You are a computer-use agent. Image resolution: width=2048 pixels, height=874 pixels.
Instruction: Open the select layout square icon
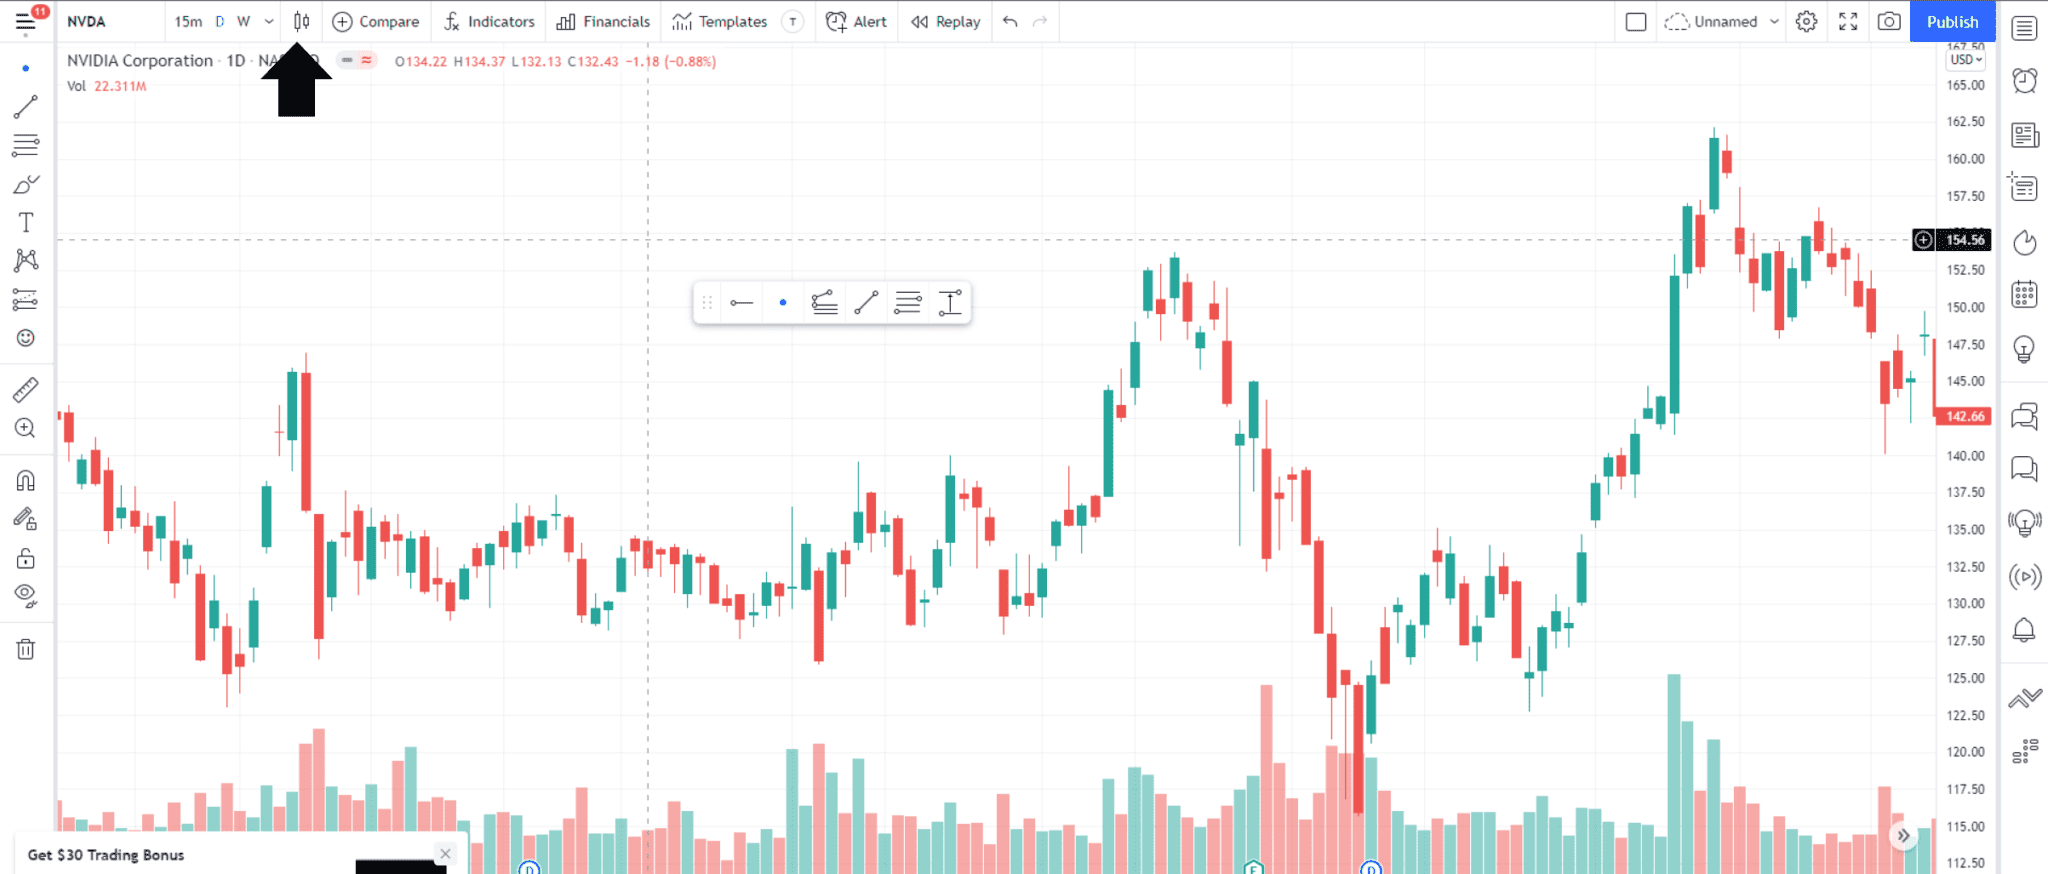tap(1636, 21)
